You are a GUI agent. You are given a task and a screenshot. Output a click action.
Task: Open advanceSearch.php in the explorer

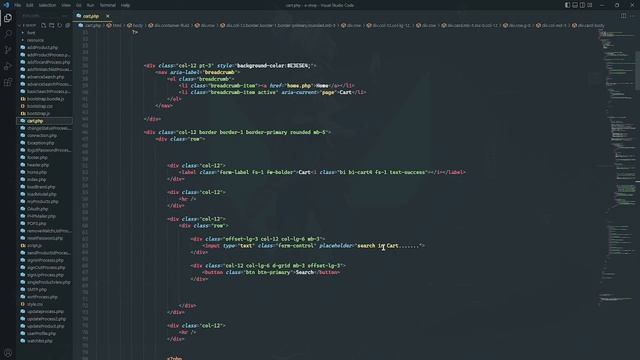[x=45, y=77]
